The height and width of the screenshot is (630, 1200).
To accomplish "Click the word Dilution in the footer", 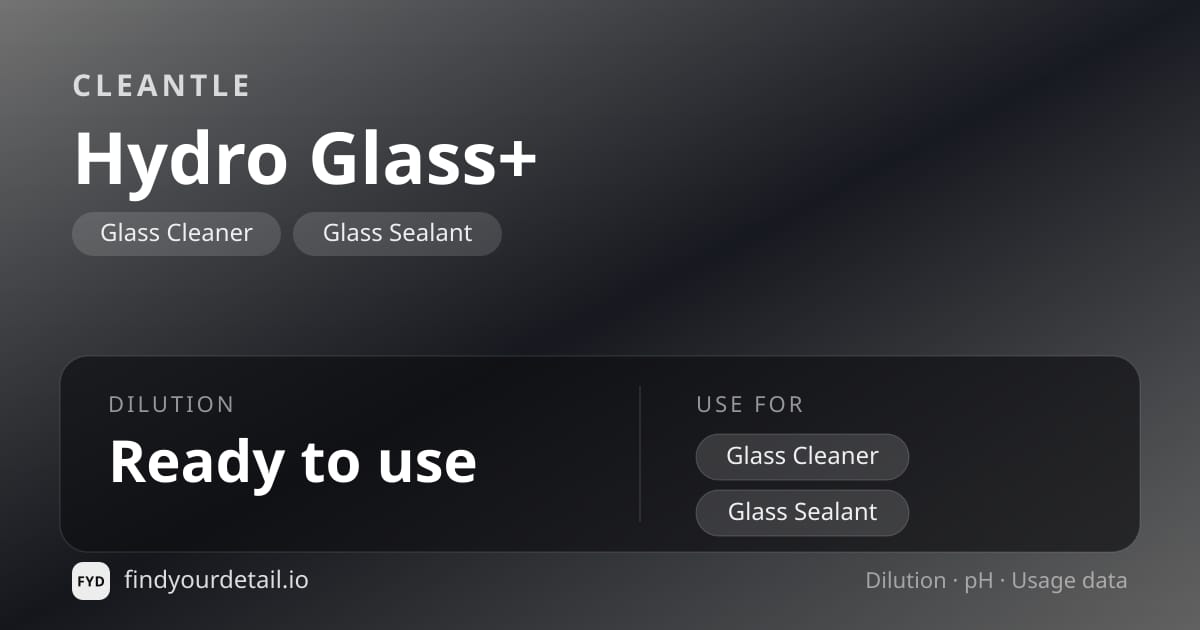I will pos(905,581).
